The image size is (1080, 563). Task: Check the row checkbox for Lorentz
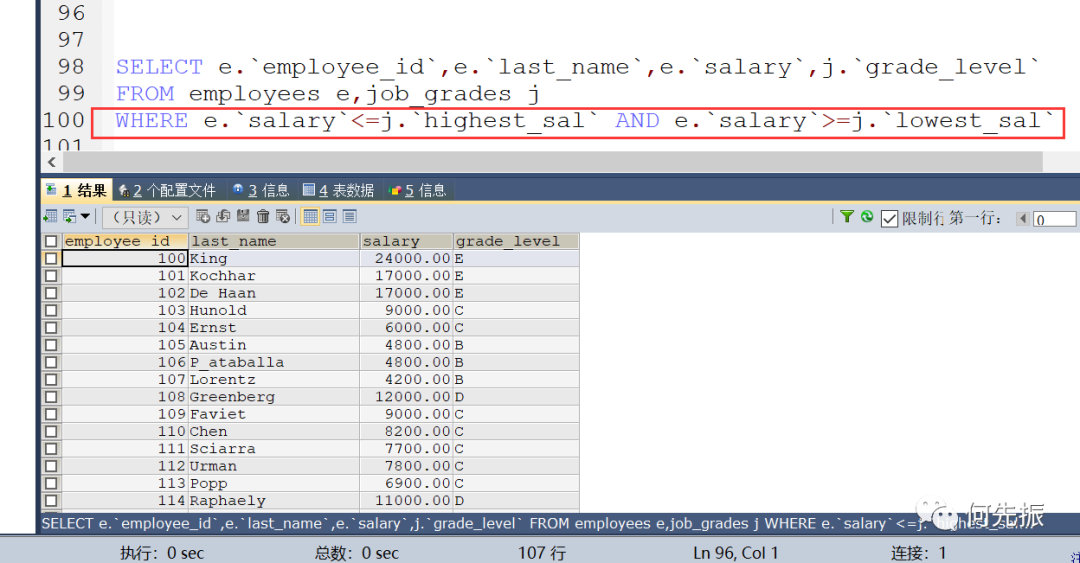(51, 380)
